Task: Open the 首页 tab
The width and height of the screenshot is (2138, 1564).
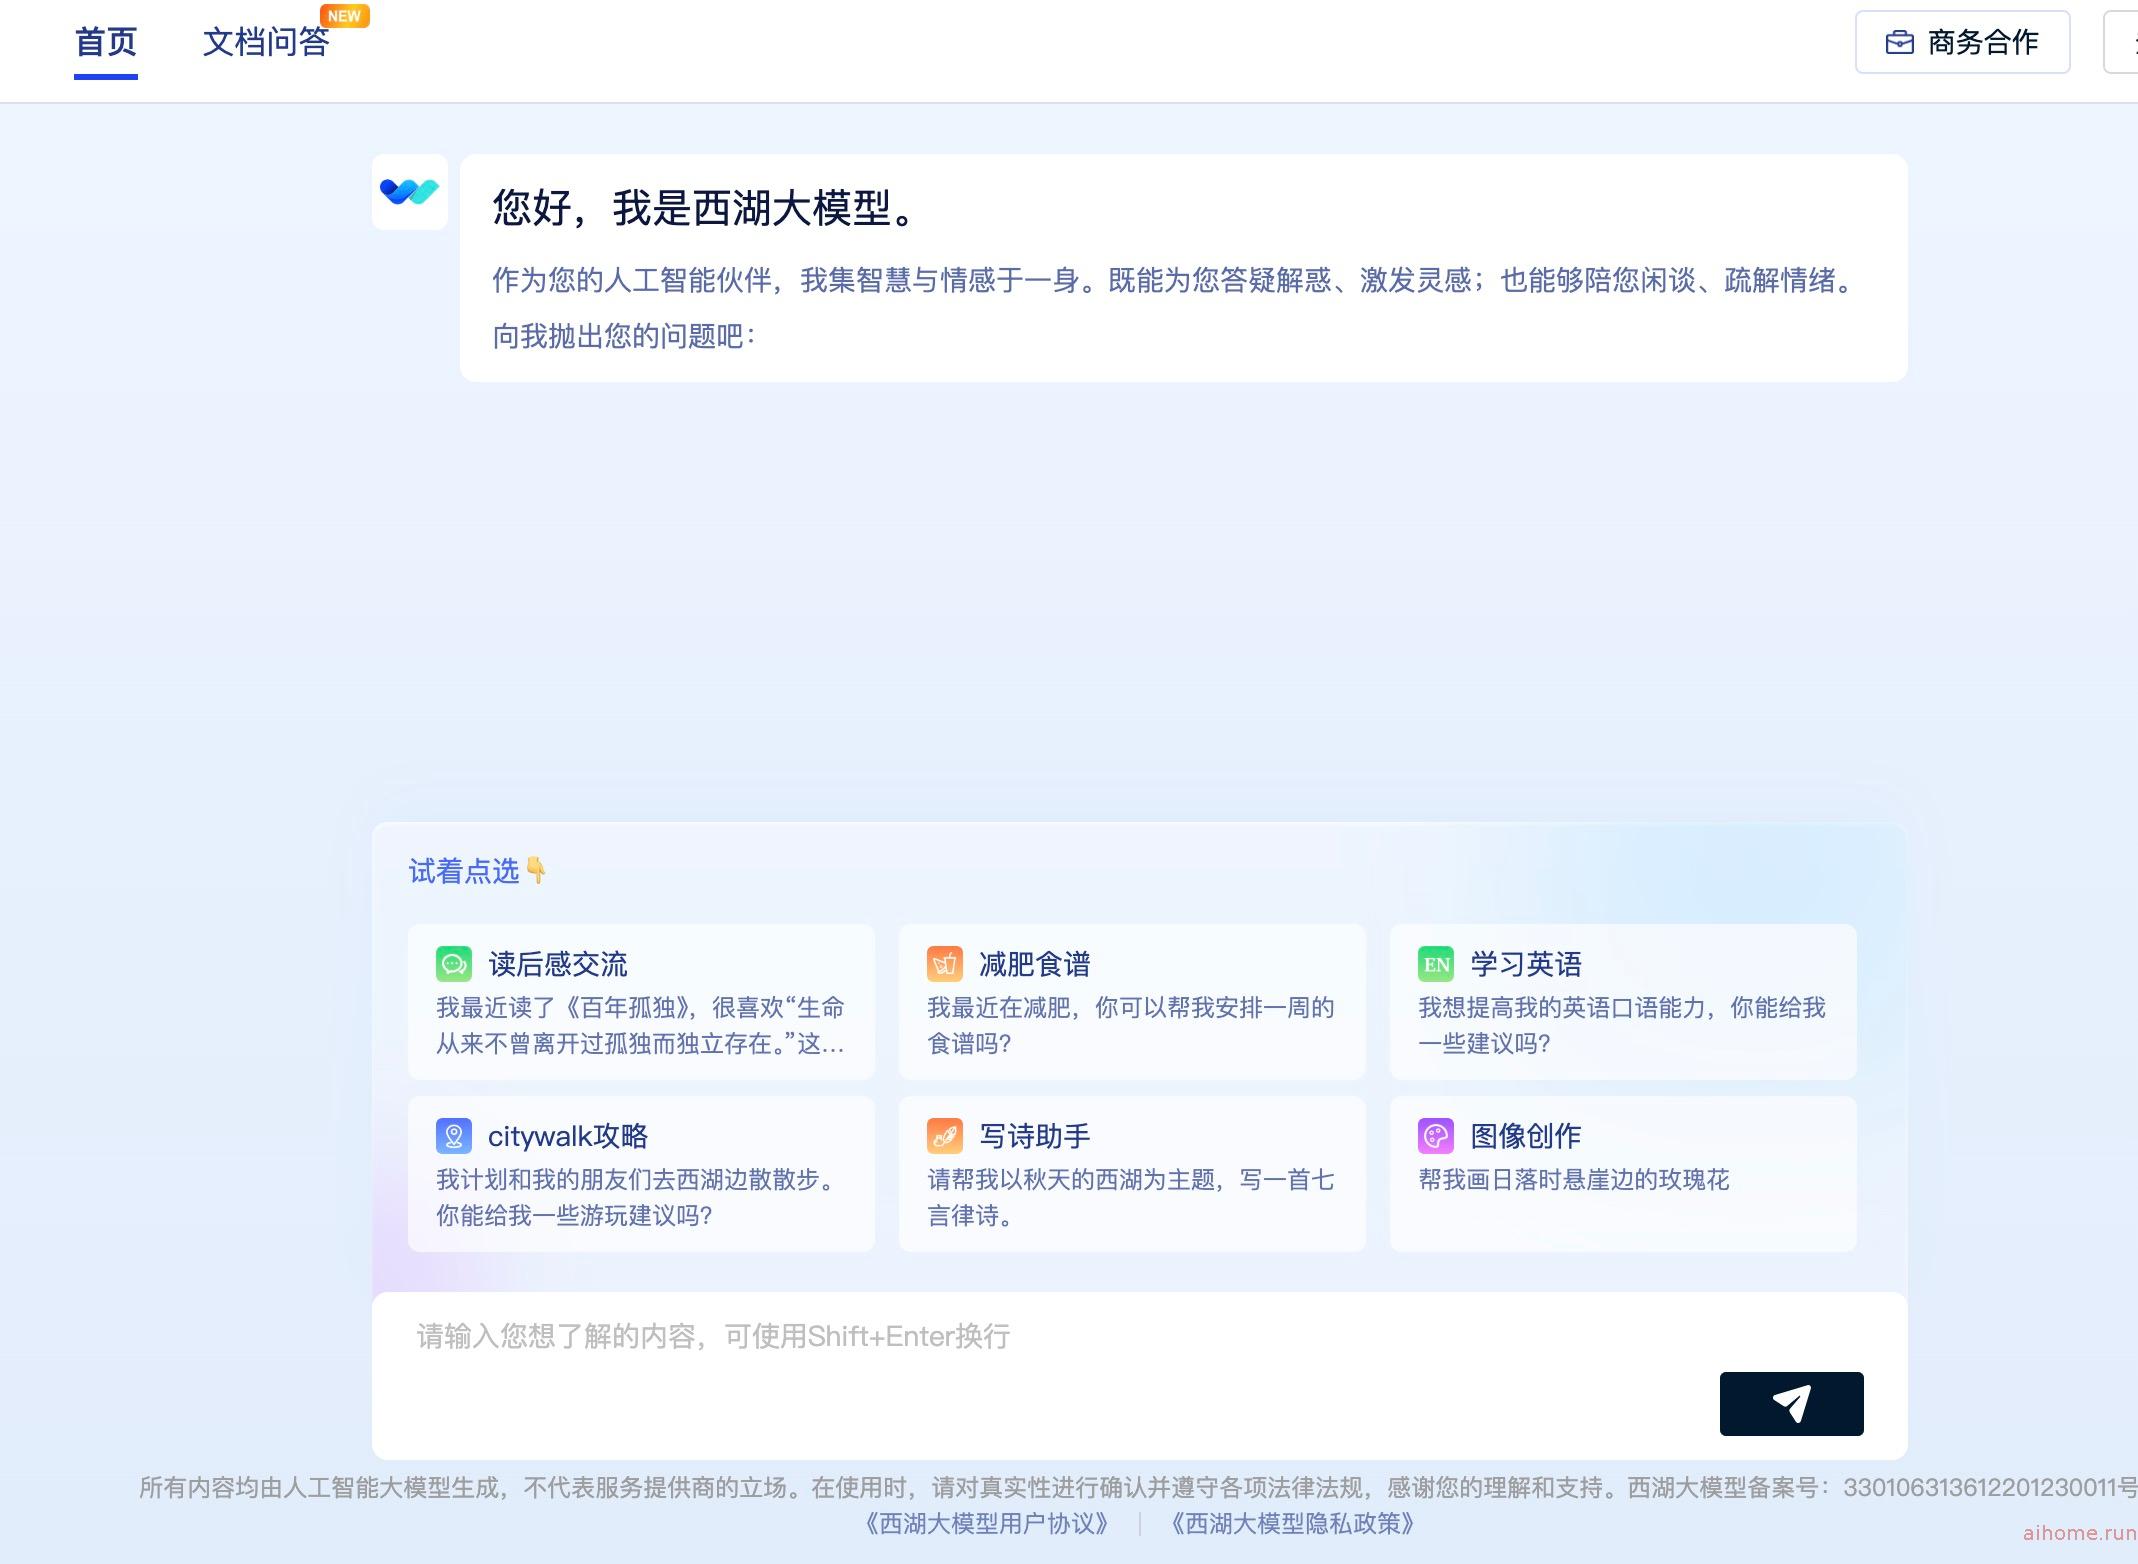Action: pyautogui.click(x=106, y=42)
